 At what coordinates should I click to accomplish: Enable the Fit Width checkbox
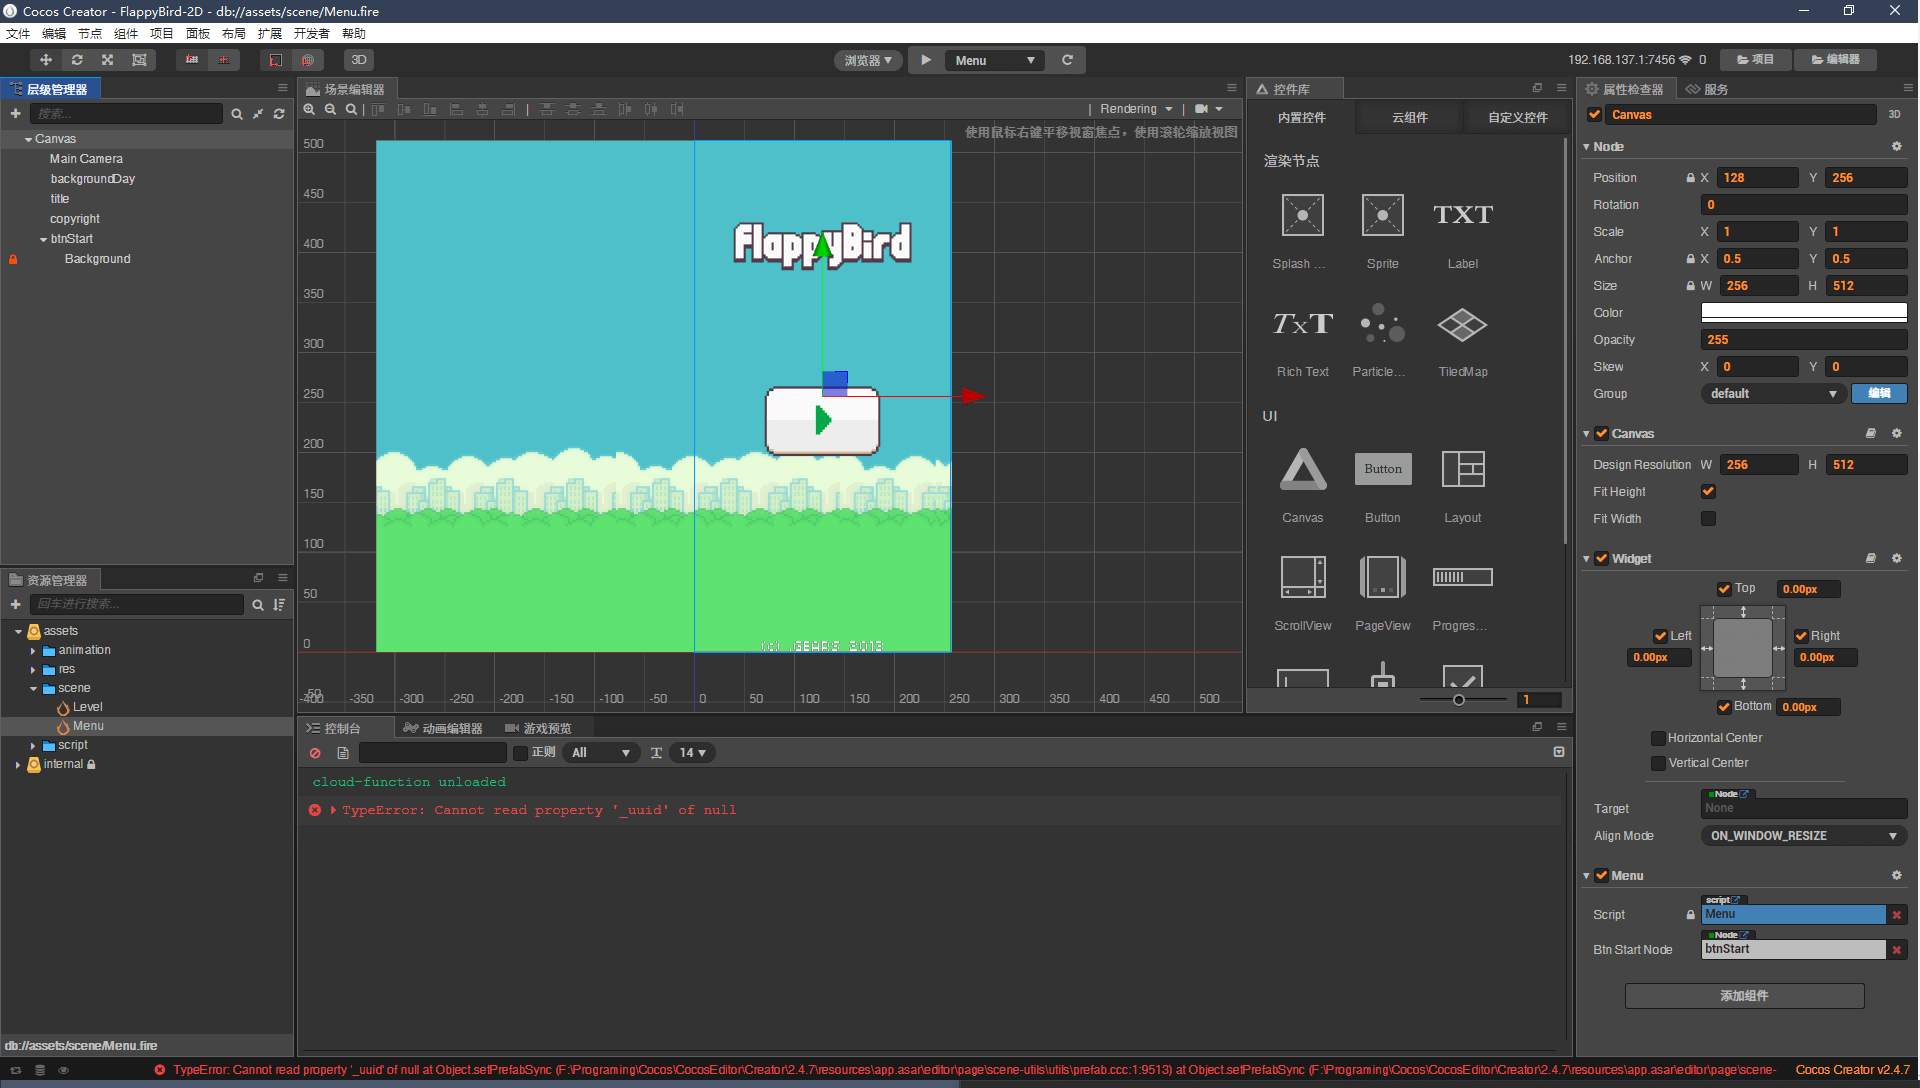coord(1708,519)
